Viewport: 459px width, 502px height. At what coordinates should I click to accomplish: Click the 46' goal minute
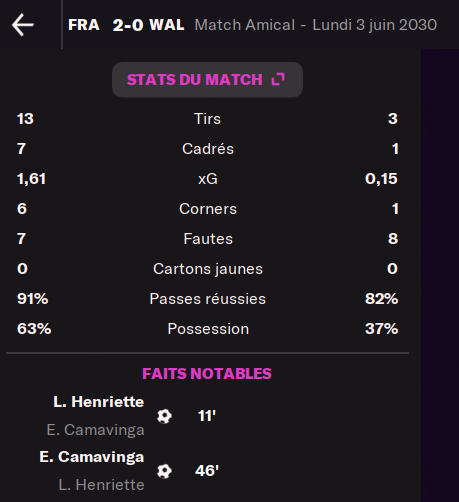point(207,471)
